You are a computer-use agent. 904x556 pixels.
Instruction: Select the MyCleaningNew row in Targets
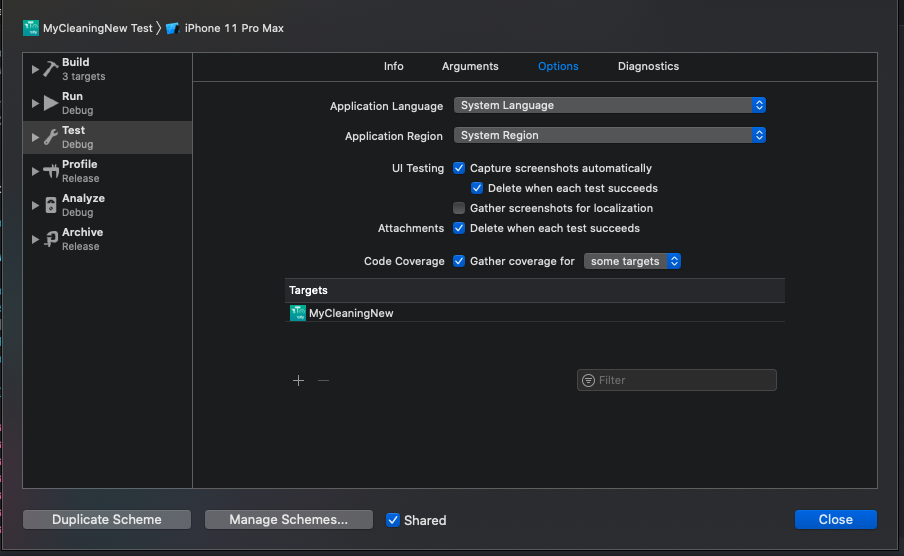pos(534,313)
